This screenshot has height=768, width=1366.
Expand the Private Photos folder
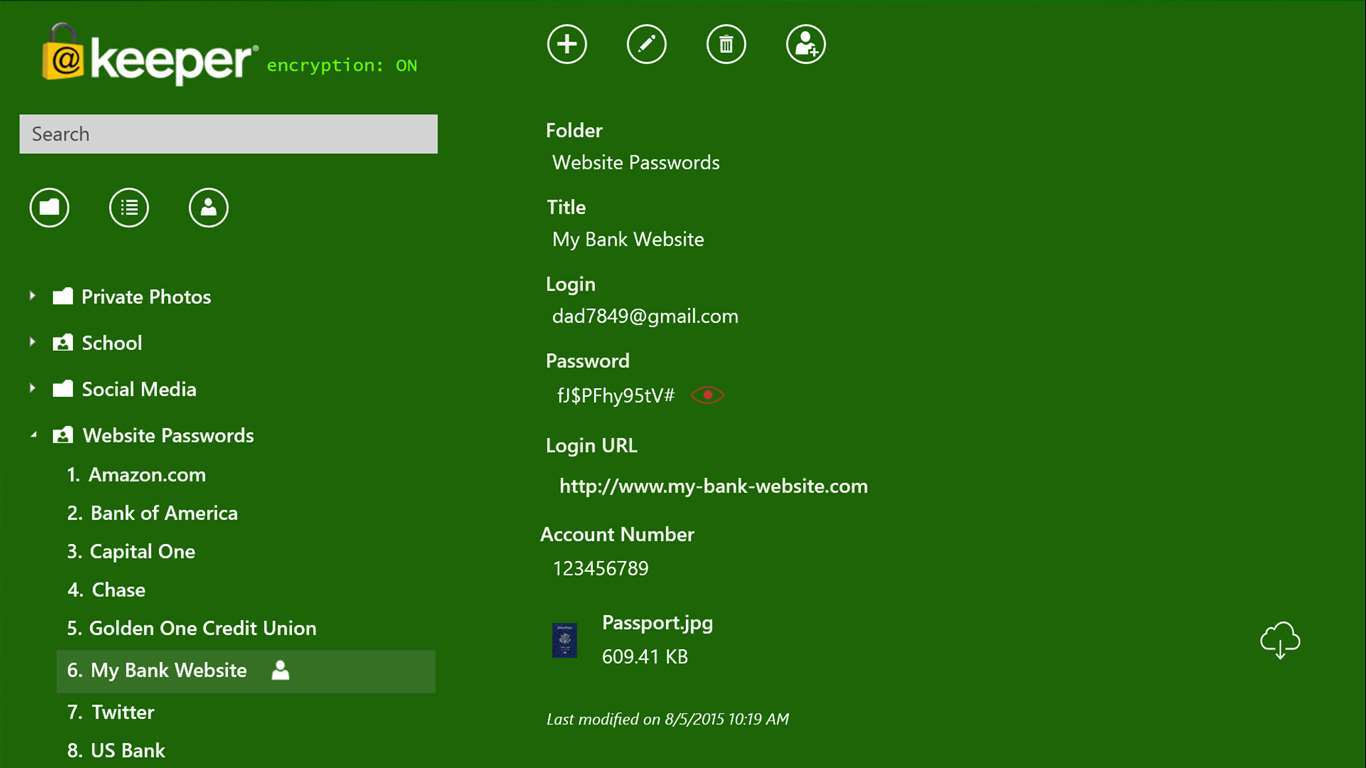tap(32, 296)
